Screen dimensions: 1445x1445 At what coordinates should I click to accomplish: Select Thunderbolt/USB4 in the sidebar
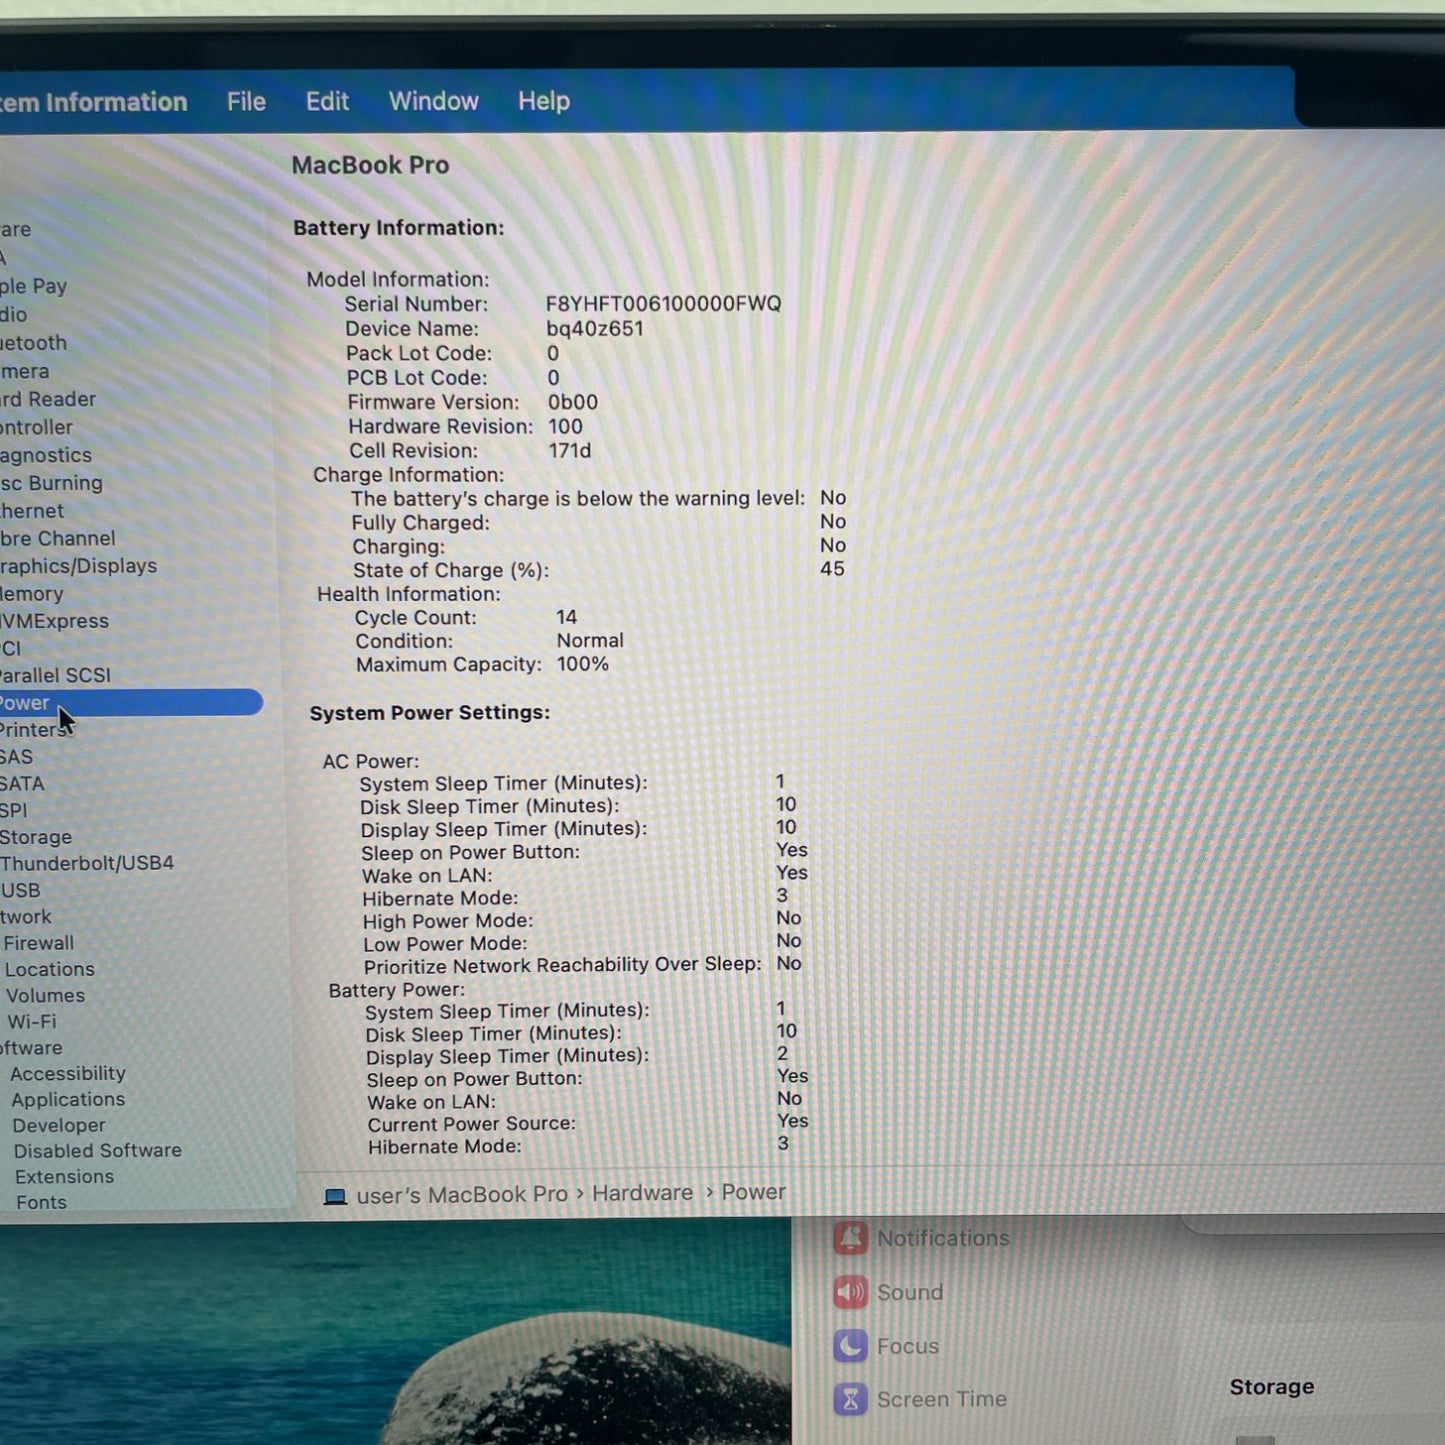[x=87, y=863]
